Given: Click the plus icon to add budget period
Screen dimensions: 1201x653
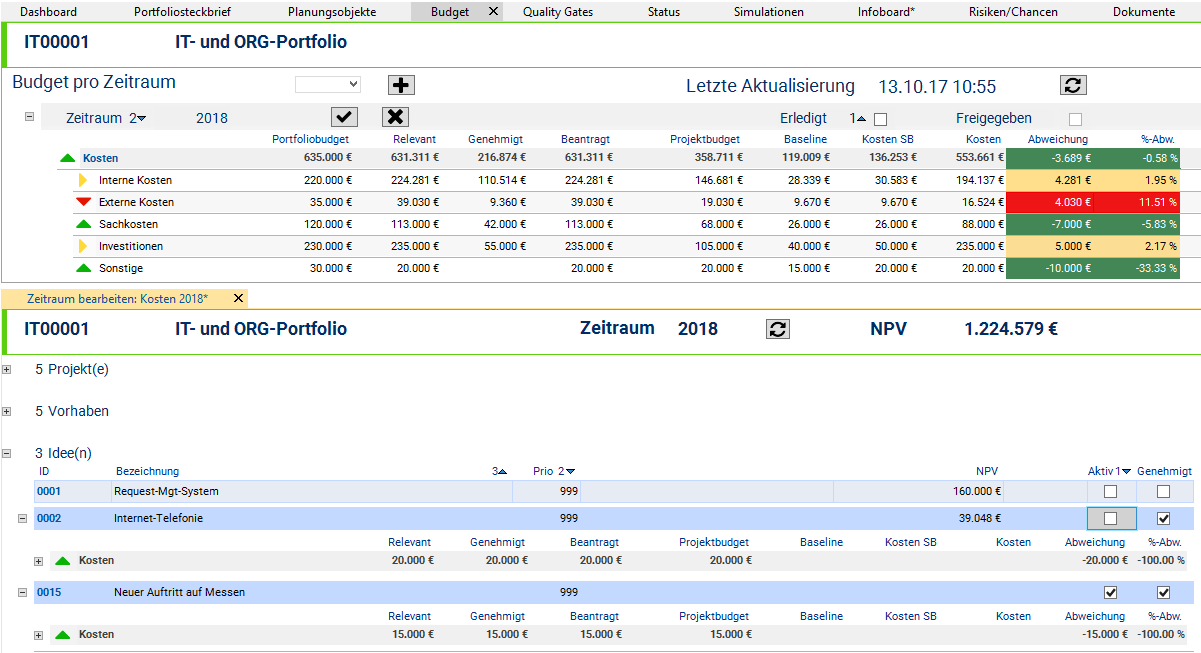Looking at the screenshot, I should click(x=400, y=85).
